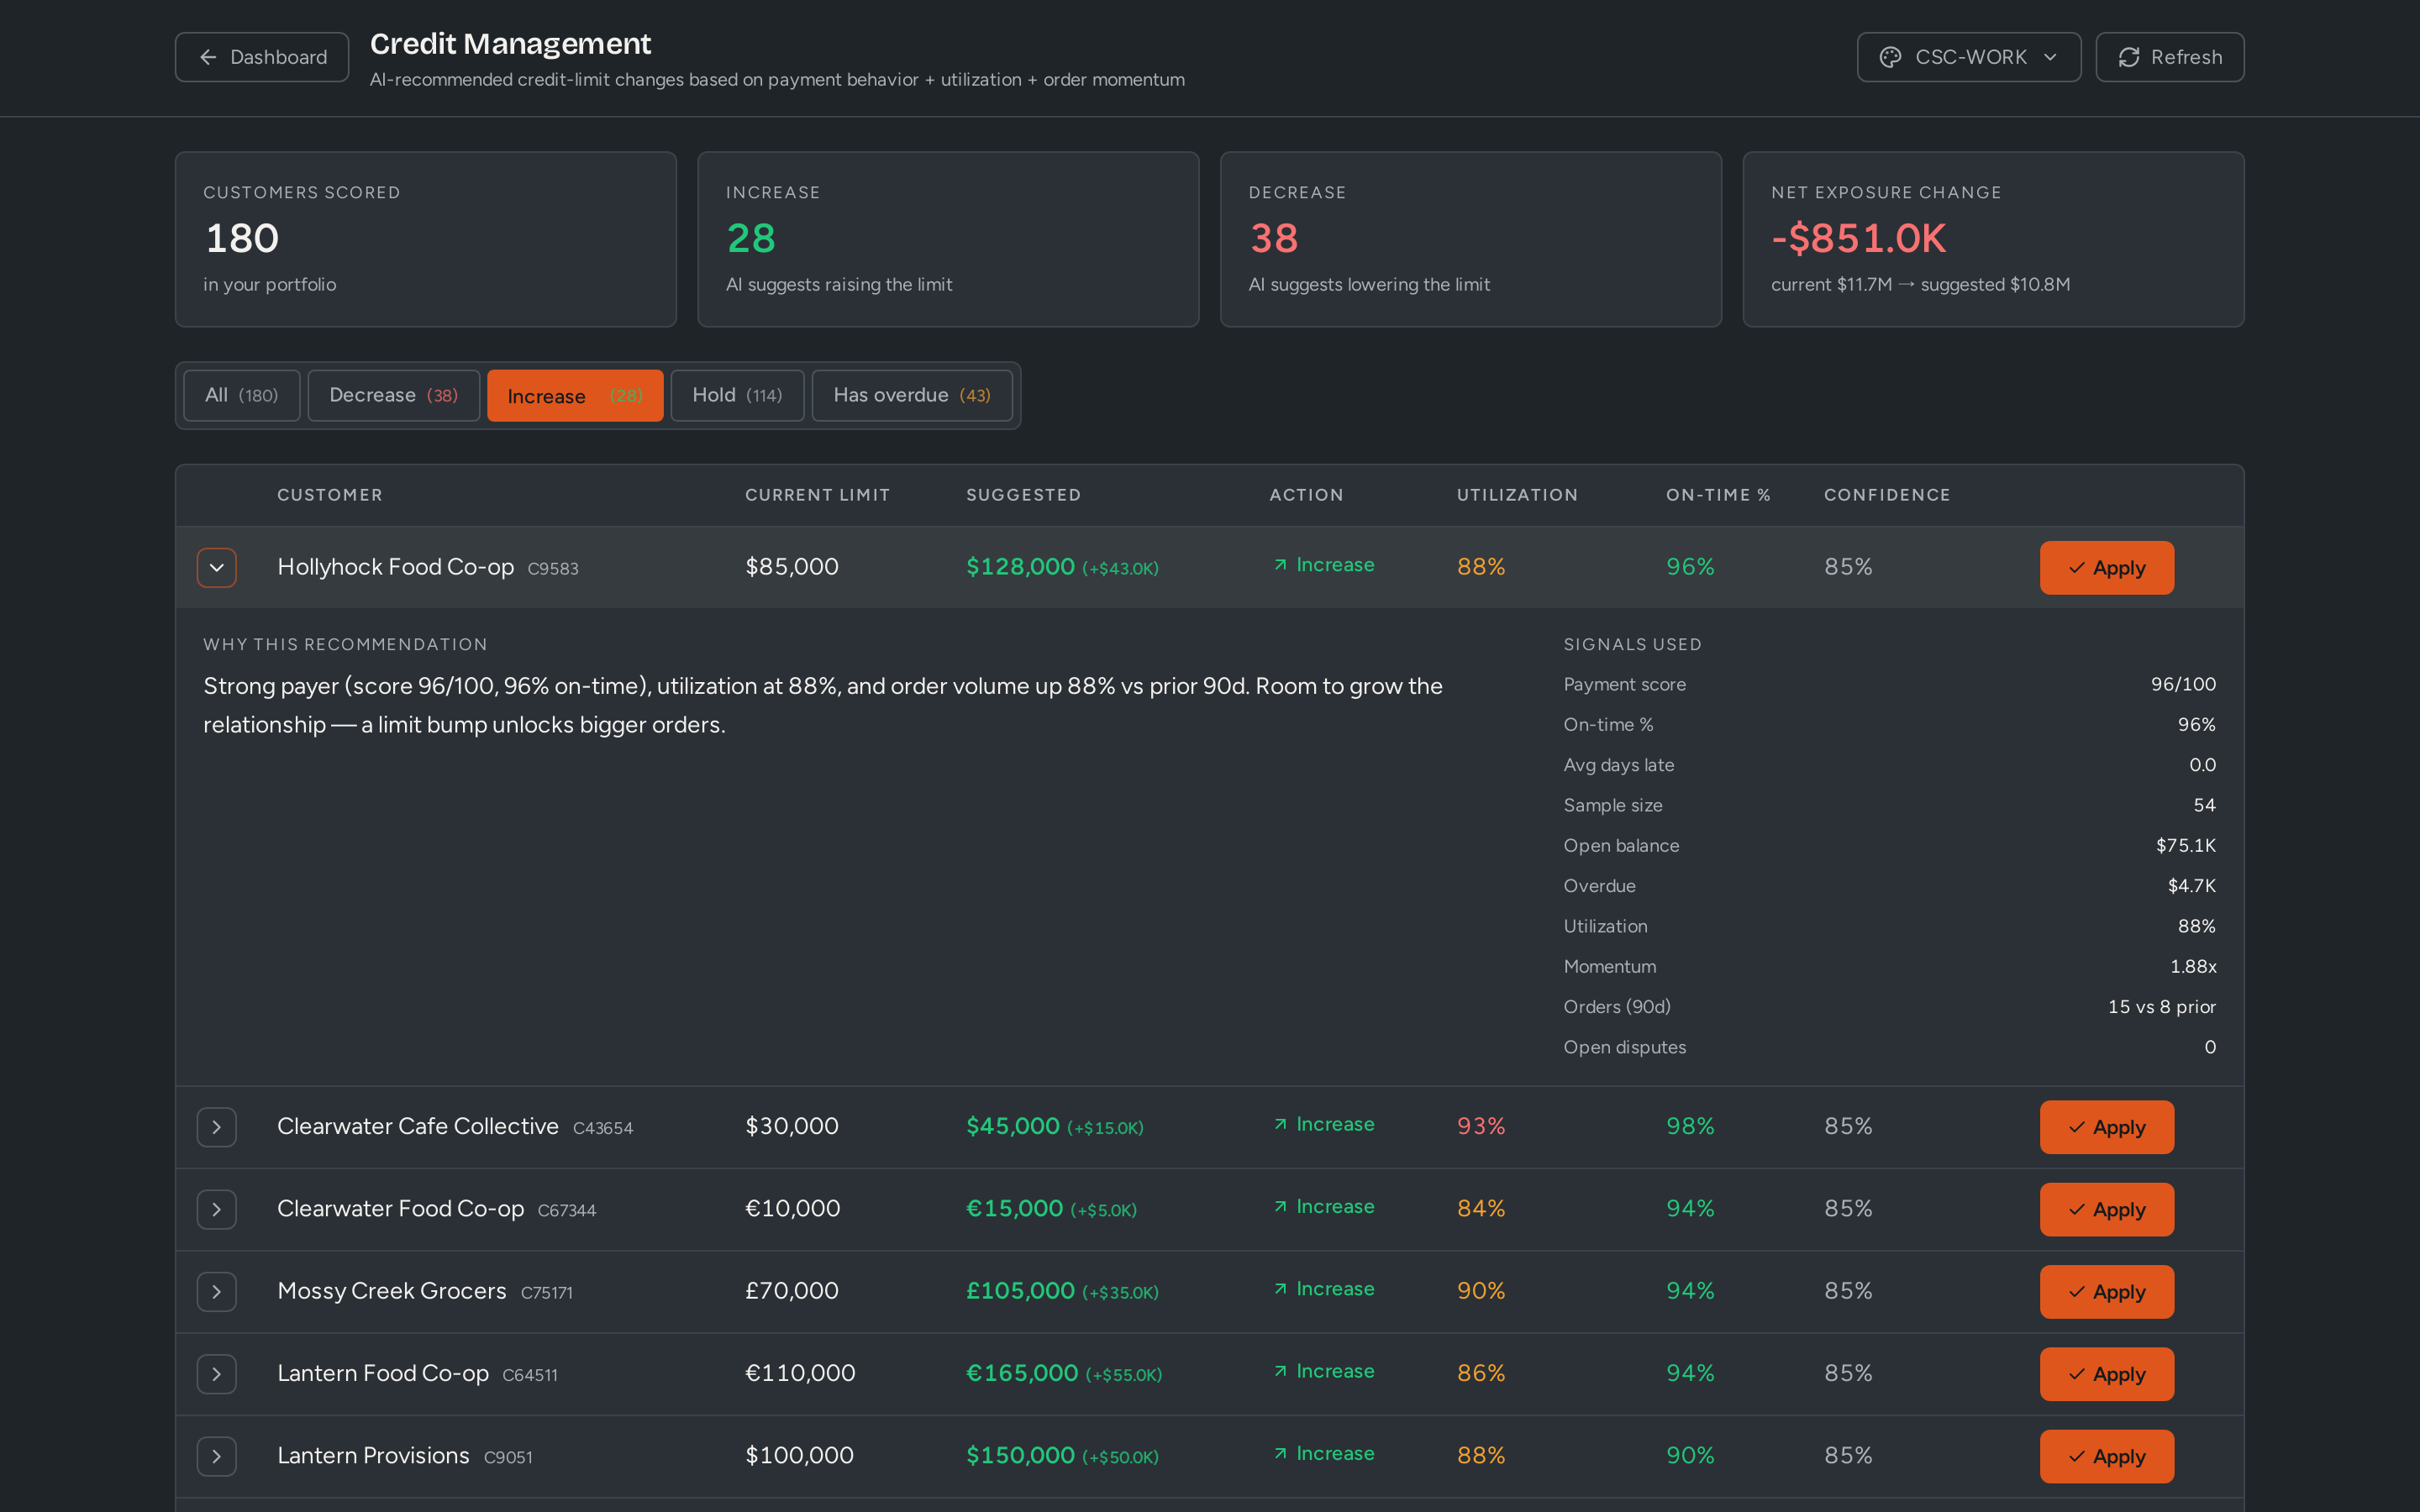Apply limit for Clearwater Cafe Collective
The height and width of the screenshot is (1512, 2420).
(2106, 1127)
